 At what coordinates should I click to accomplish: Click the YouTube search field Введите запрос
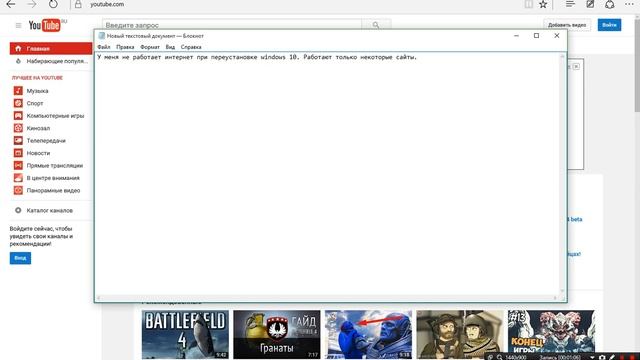(x=231, y=25)
